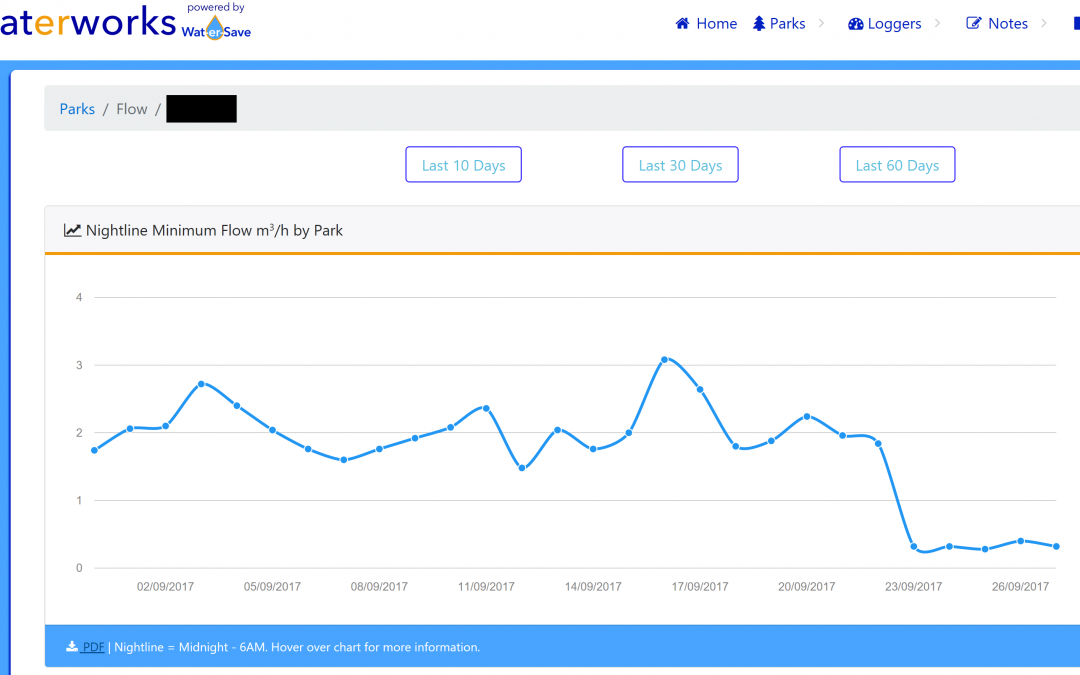Select the Last 10 Days button
Screen dimensions: 1080x675
[x=463, y=165]
